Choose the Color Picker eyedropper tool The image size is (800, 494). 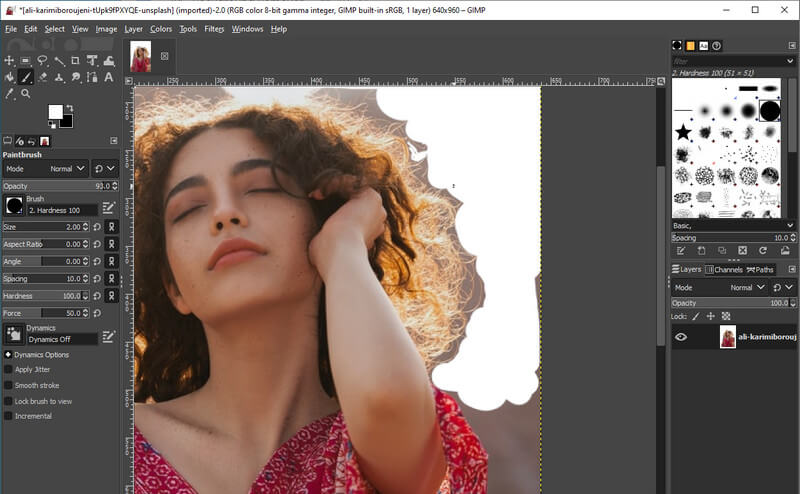[x=10, y=93]
